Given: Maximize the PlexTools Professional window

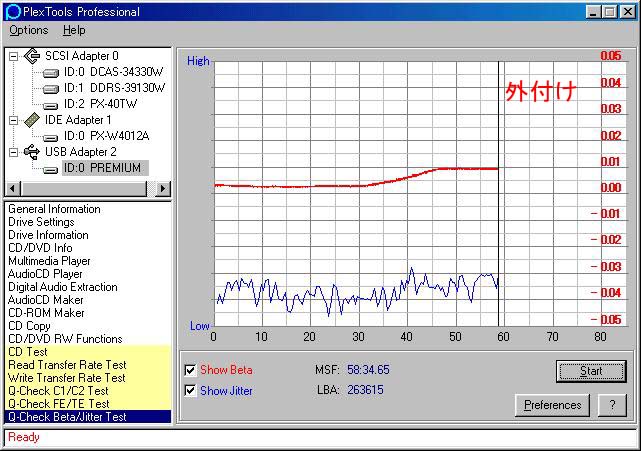Looking at the screenshot, I should 610,11.
